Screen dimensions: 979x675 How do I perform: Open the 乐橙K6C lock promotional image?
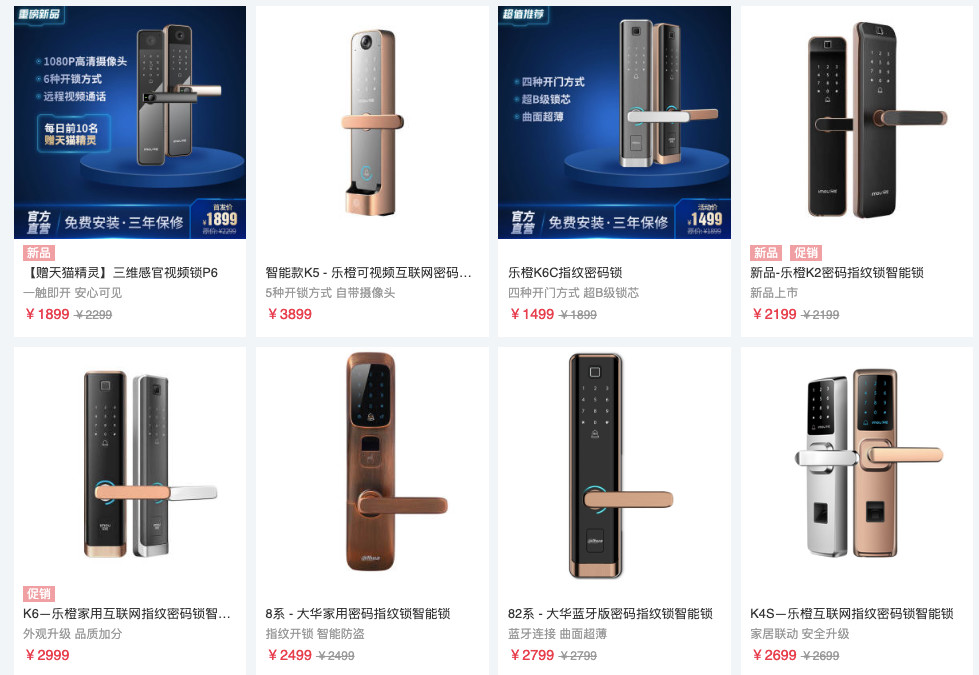[x=614, y=122]
